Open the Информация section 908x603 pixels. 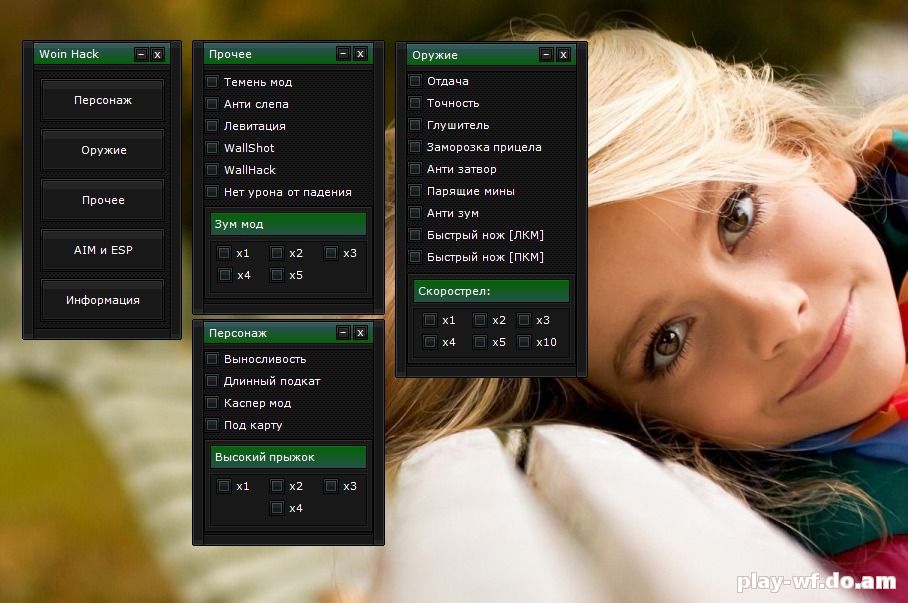pos(102,300)
